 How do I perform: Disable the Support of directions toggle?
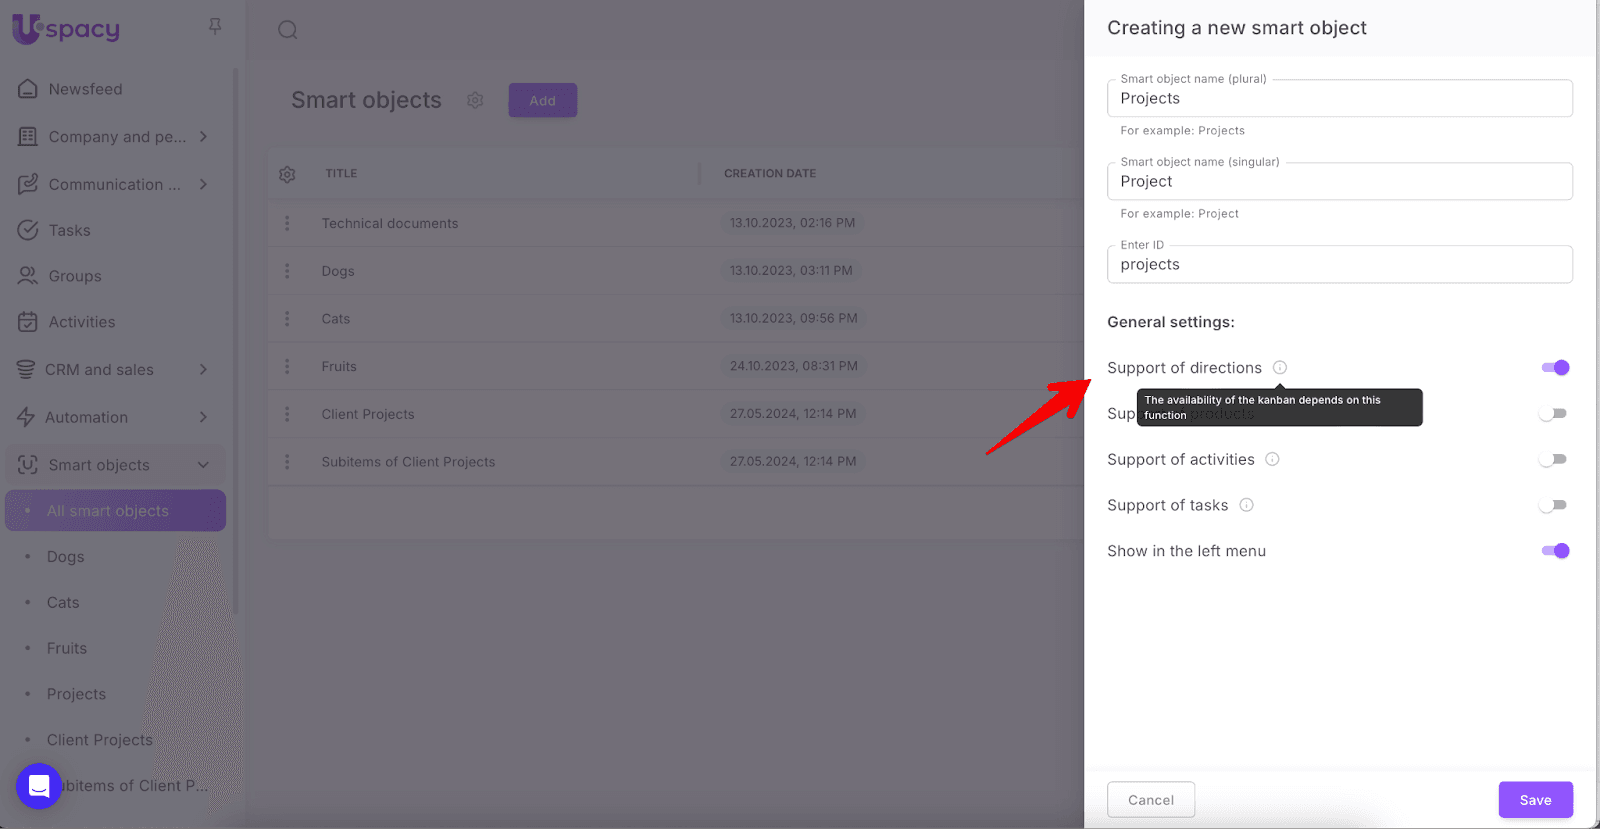pos(1554,368)
